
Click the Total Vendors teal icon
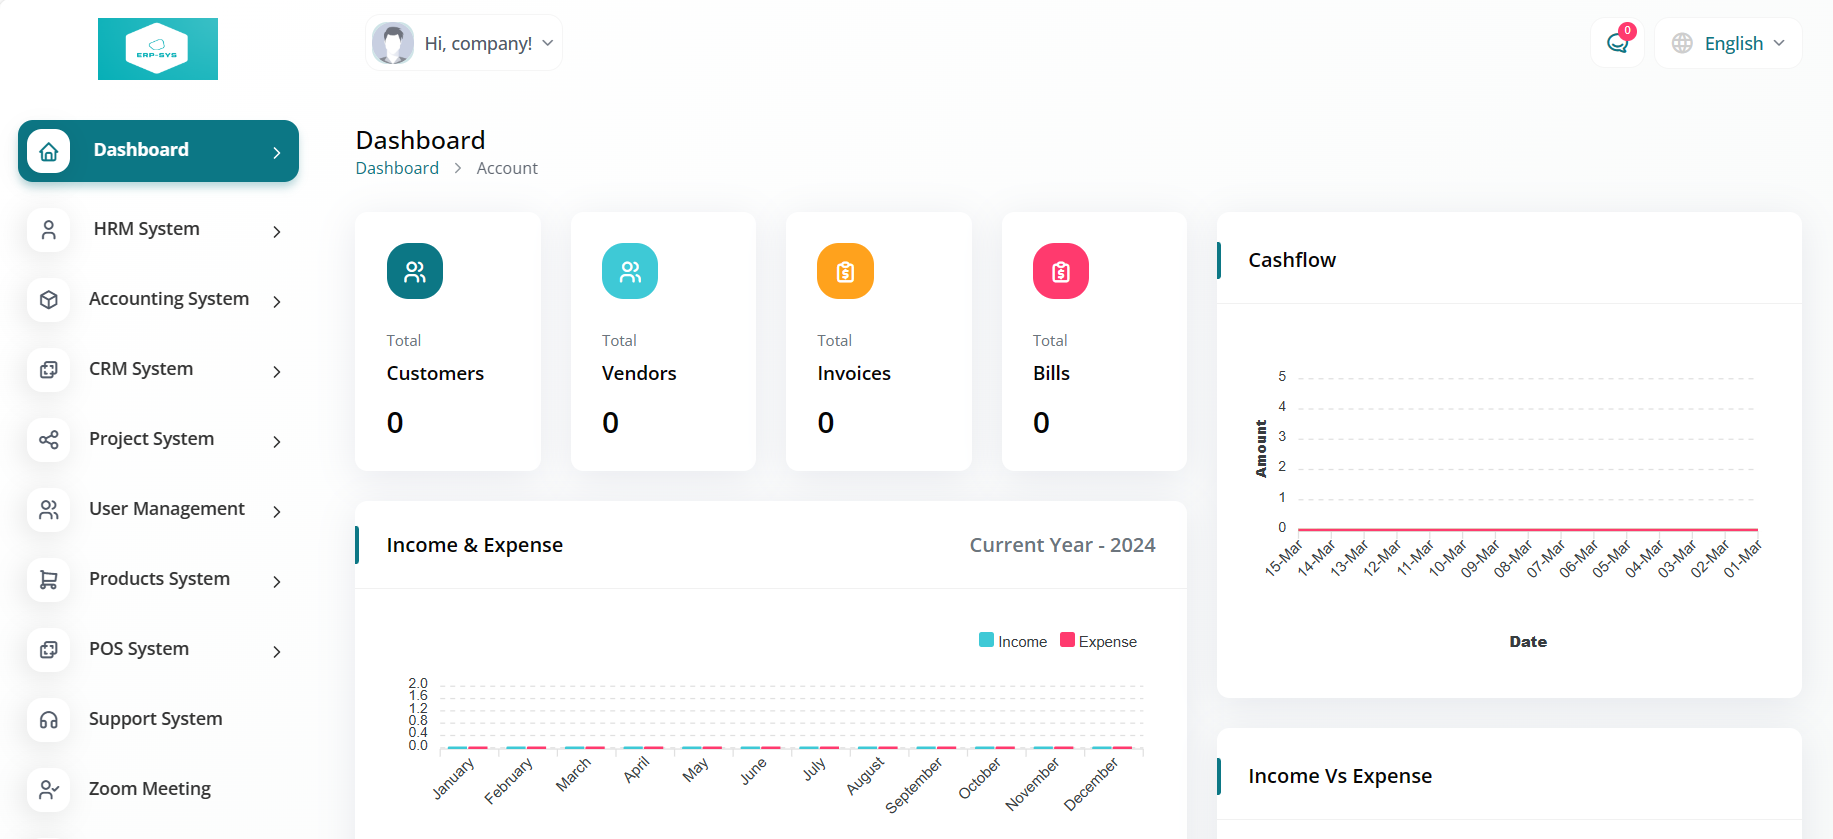(630, 271)
